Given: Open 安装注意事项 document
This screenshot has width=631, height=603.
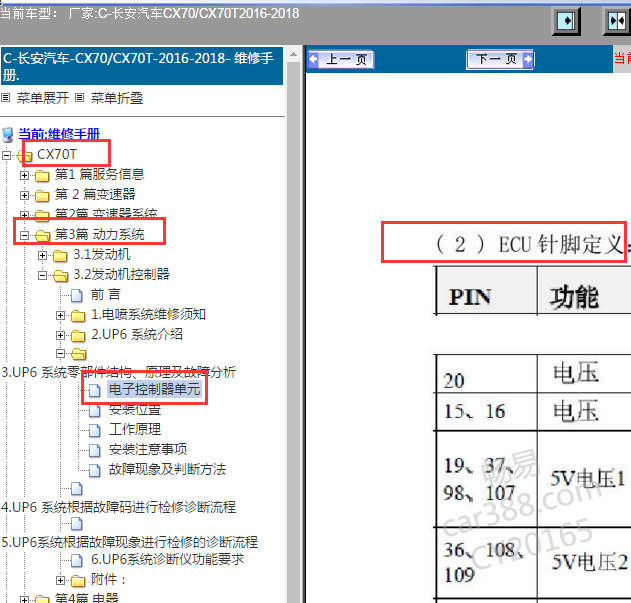Looking at the screenshot, I should (x=148, y=449).
